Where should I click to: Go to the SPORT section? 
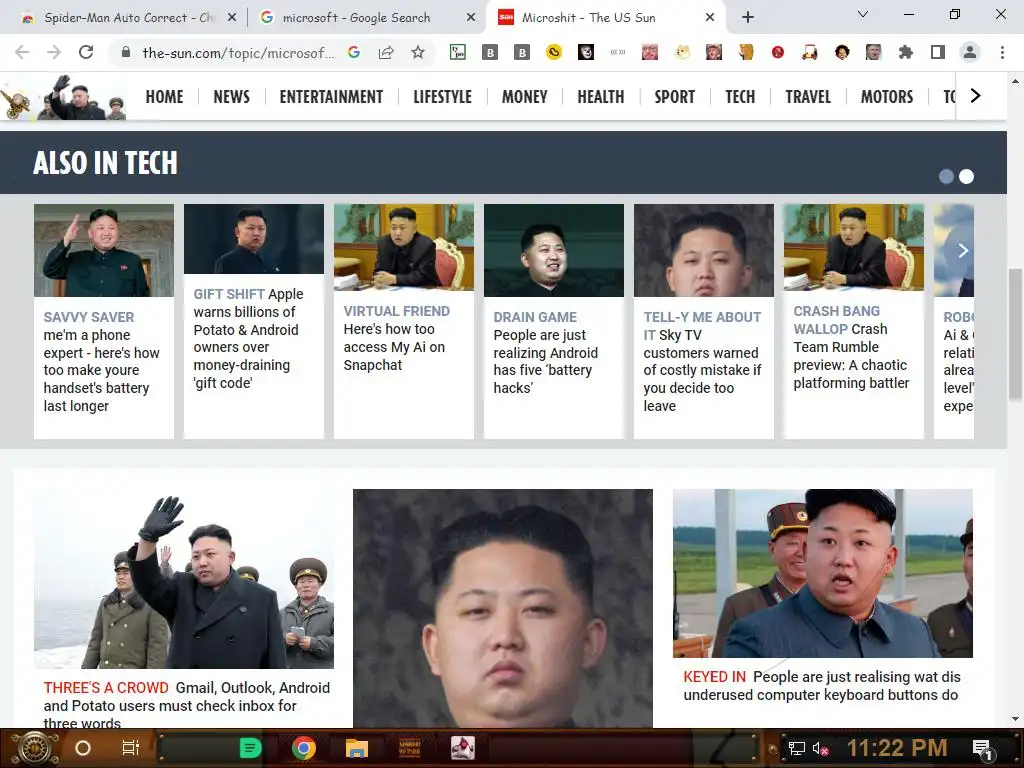(x=675, y=97)
